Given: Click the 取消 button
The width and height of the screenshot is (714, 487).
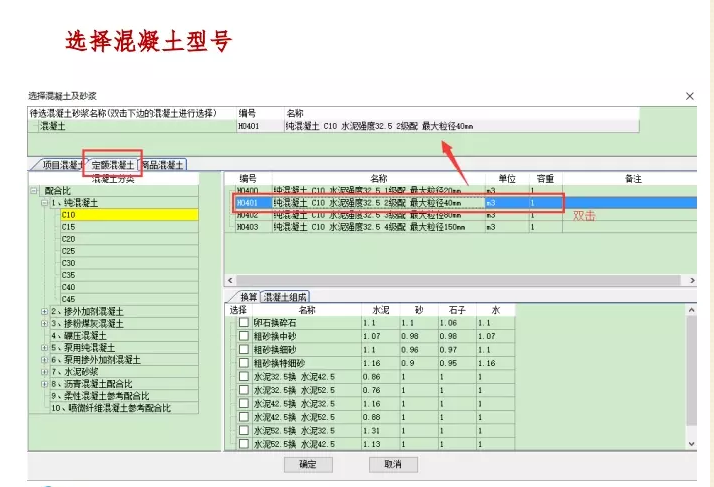Looking at the screenshot, I should (385, 464).
